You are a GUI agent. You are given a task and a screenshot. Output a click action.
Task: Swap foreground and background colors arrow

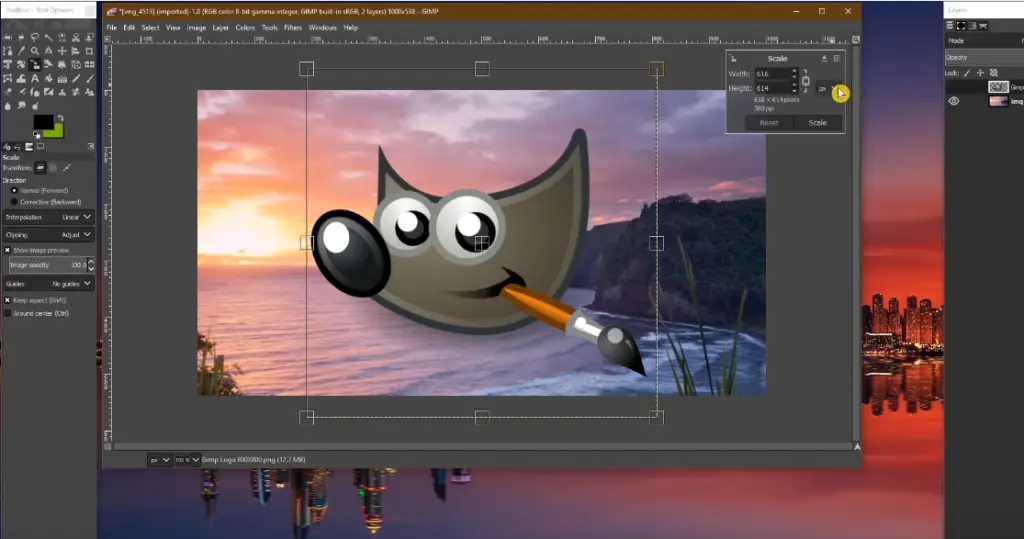pos(60,118)
